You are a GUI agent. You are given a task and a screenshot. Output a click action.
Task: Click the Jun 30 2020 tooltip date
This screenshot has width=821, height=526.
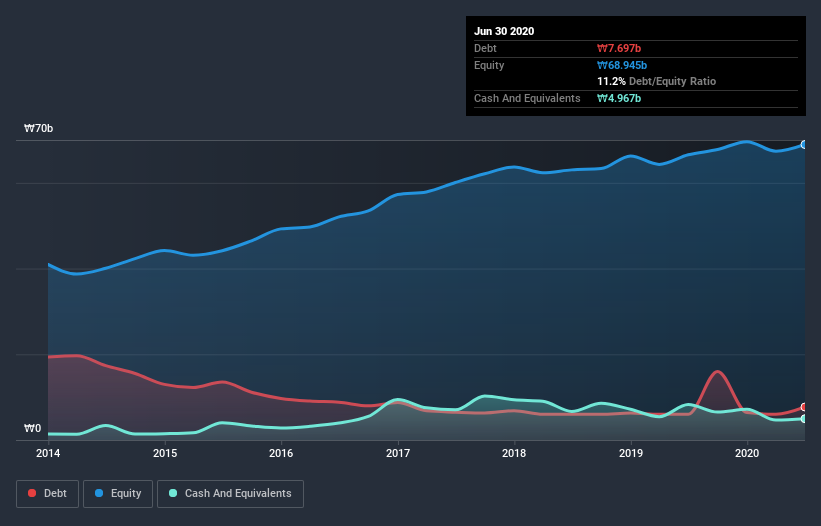coord(504,31)
